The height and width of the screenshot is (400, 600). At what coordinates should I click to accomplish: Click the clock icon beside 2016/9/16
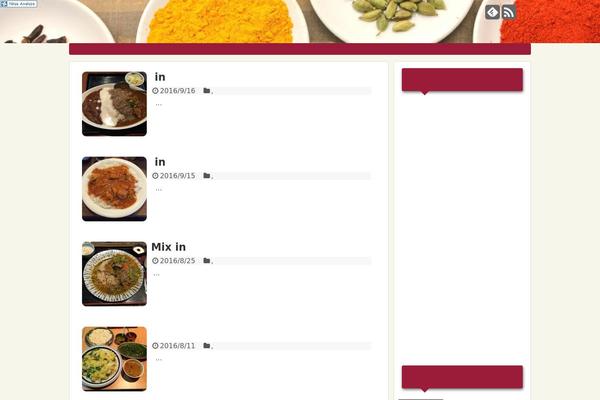click(155, 91)
